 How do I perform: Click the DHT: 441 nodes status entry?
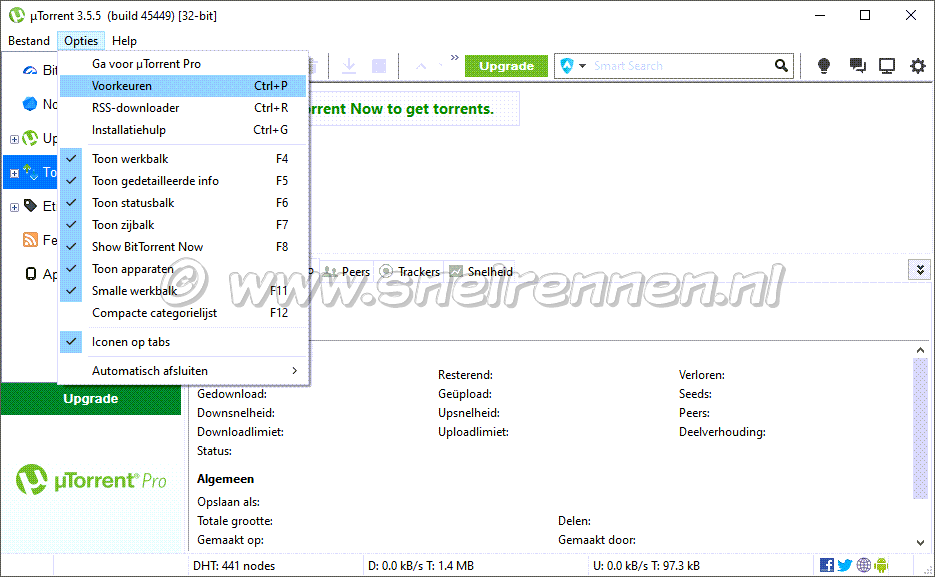click(234, 566)
